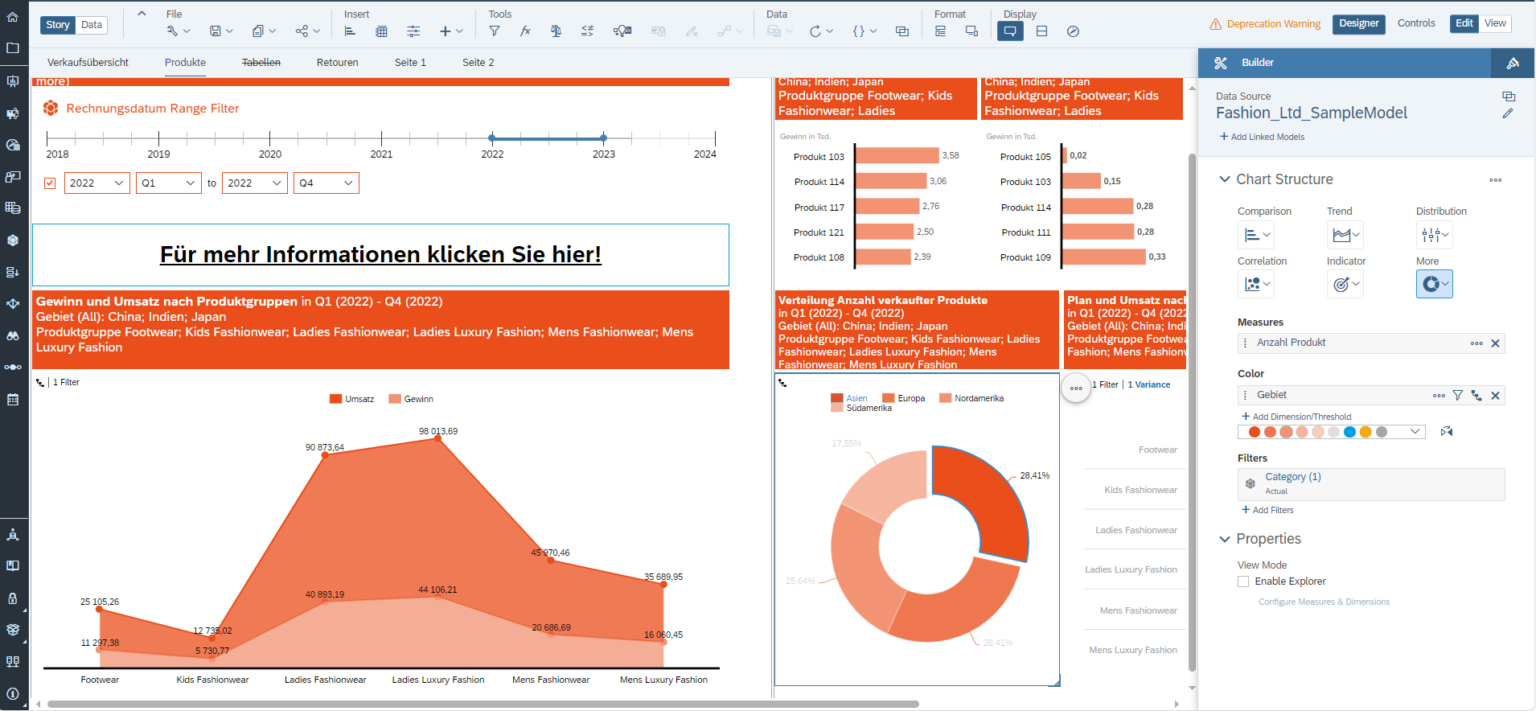Click the hierarchy icon on Gebiet row
This screenshot has height=711, width=1536.
tap(1477, 396)
